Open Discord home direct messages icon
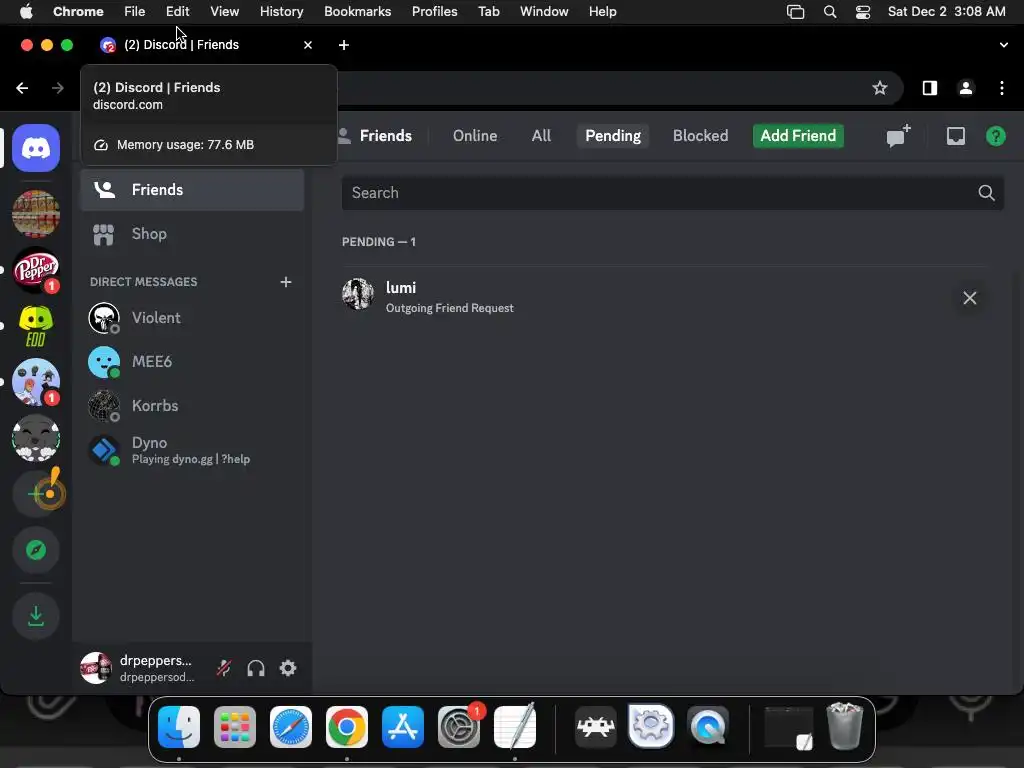The image size is (1024, 768). point(36,148)
